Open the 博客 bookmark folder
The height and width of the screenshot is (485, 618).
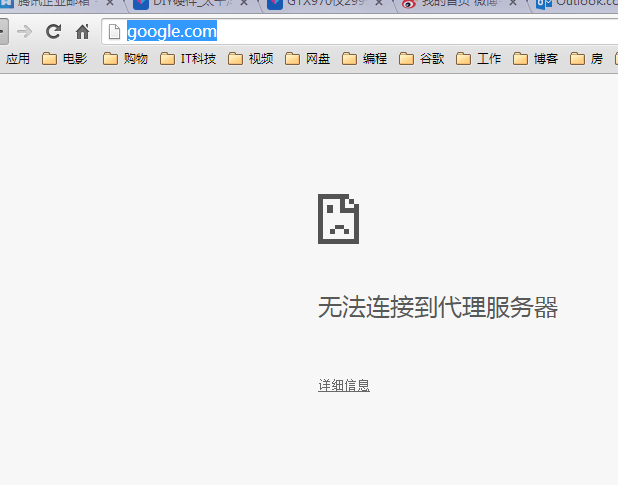click(x=535, y=59)
